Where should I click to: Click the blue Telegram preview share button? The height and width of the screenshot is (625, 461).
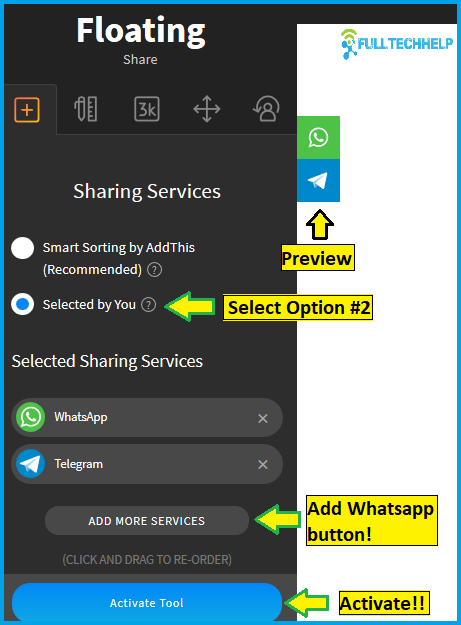(318, 181)
